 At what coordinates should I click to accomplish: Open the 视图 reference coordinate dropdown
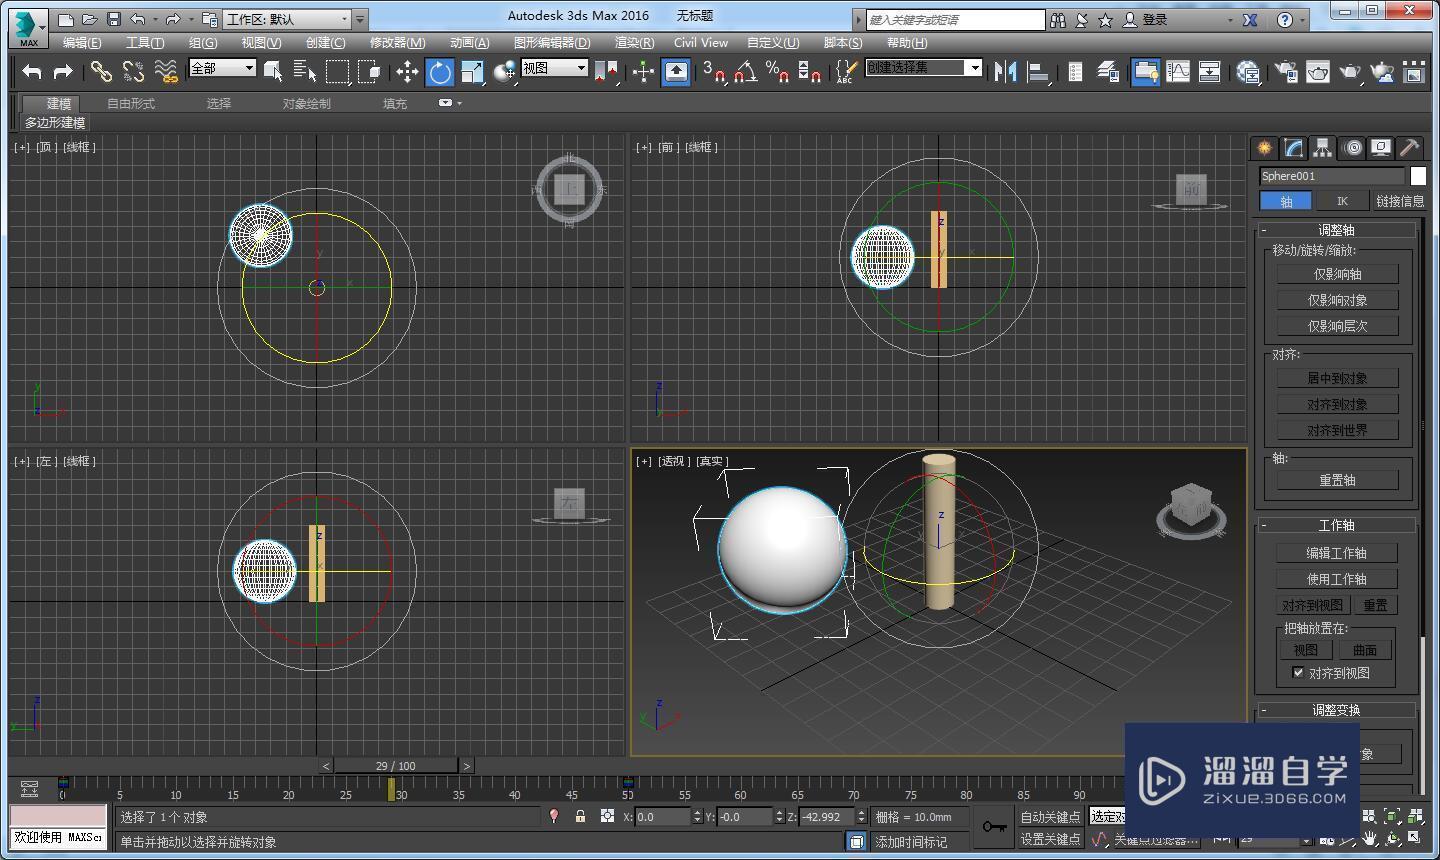pos(554,68)
